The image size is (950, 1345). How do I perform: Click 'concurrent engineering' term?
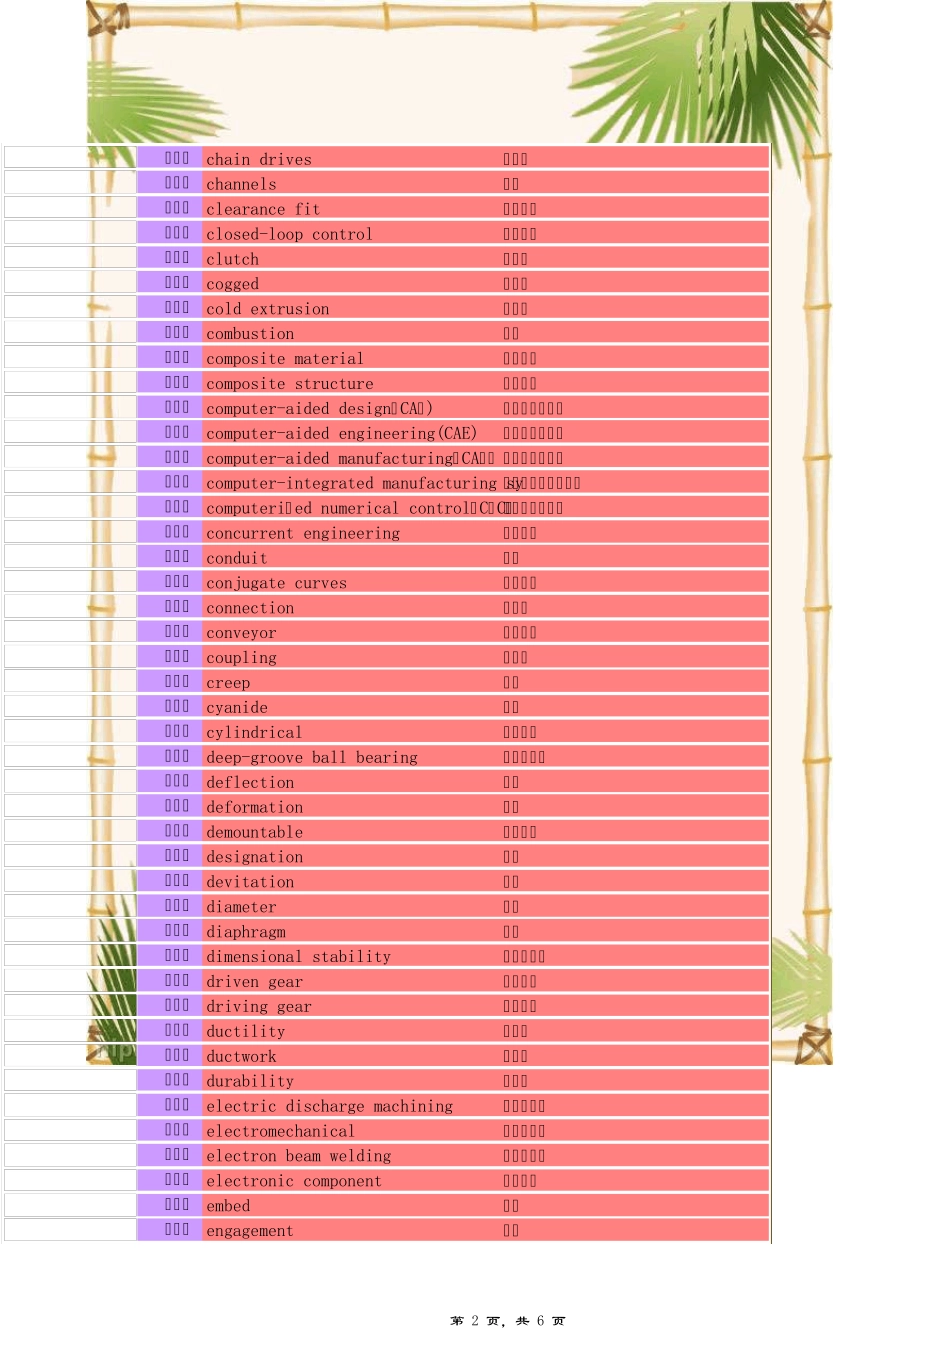coord(303,533)
